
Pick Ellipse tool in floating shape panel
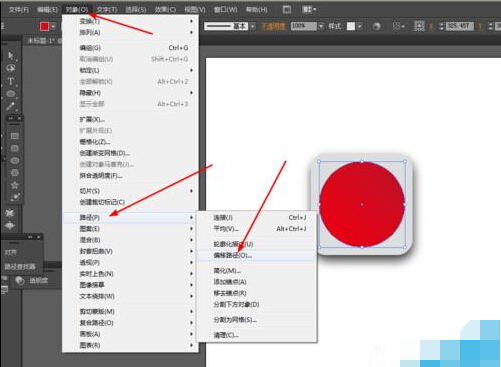click(14, 161)
